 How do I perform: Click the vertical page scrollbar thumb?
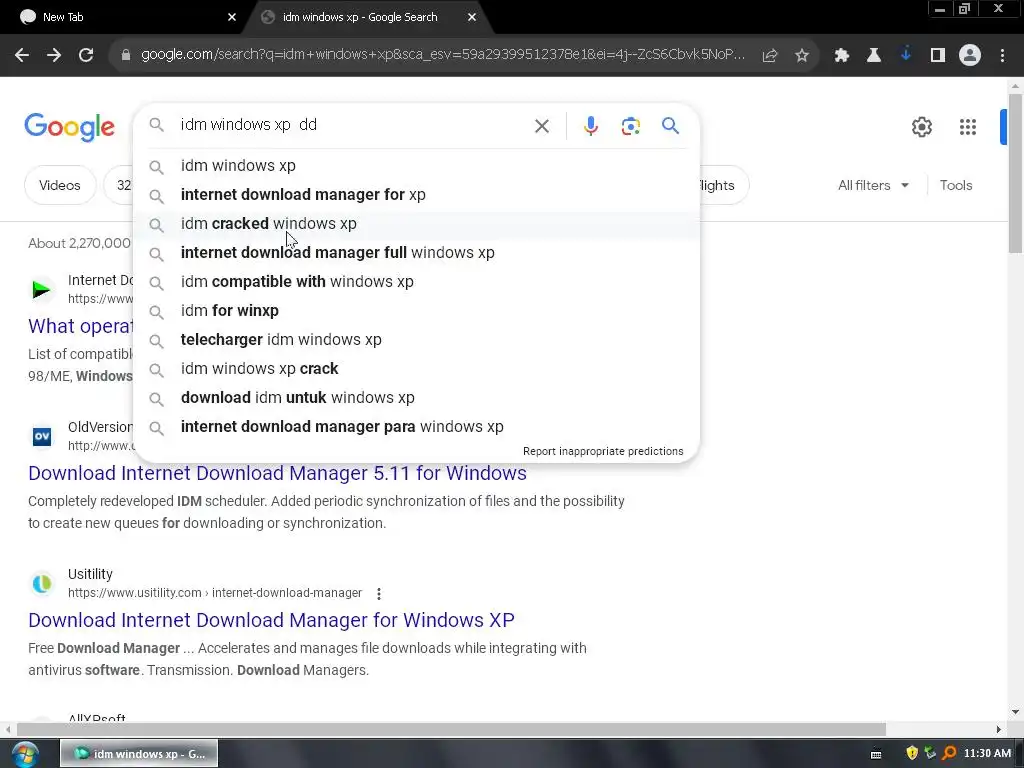pyautogui.click(x=1015, y=173)
